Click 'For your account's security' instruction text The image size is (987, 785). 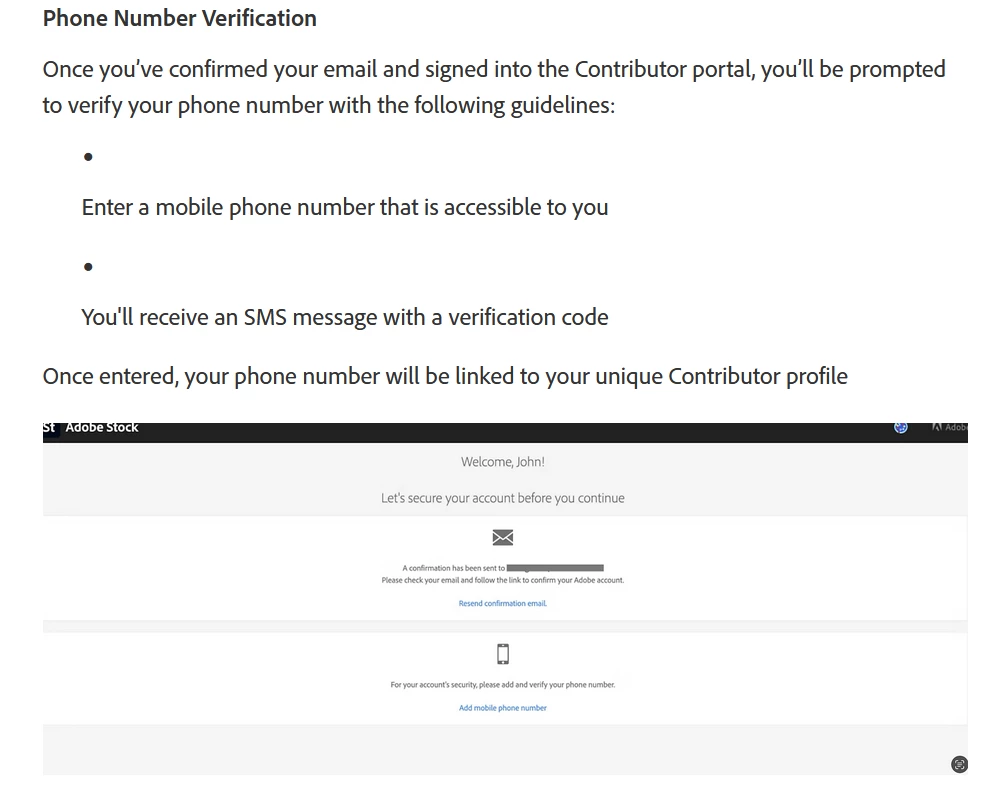pos(502,684)
